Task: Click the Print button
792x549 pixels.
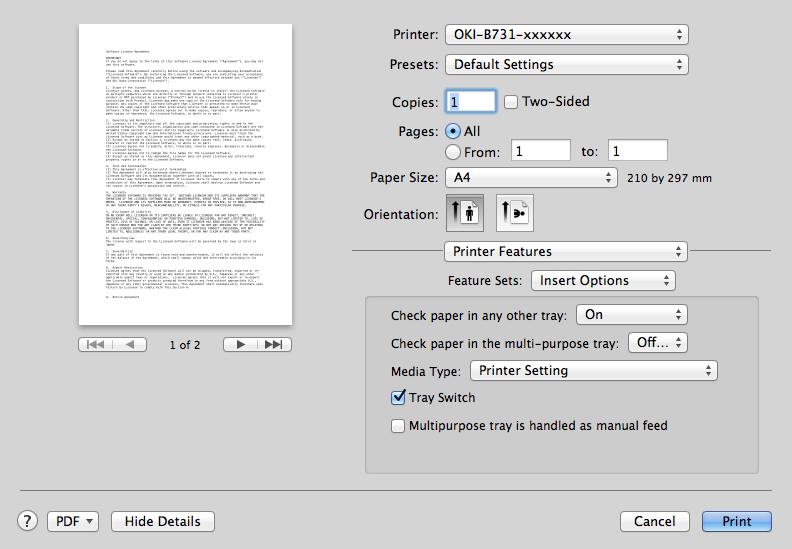Action: point(736,521)
